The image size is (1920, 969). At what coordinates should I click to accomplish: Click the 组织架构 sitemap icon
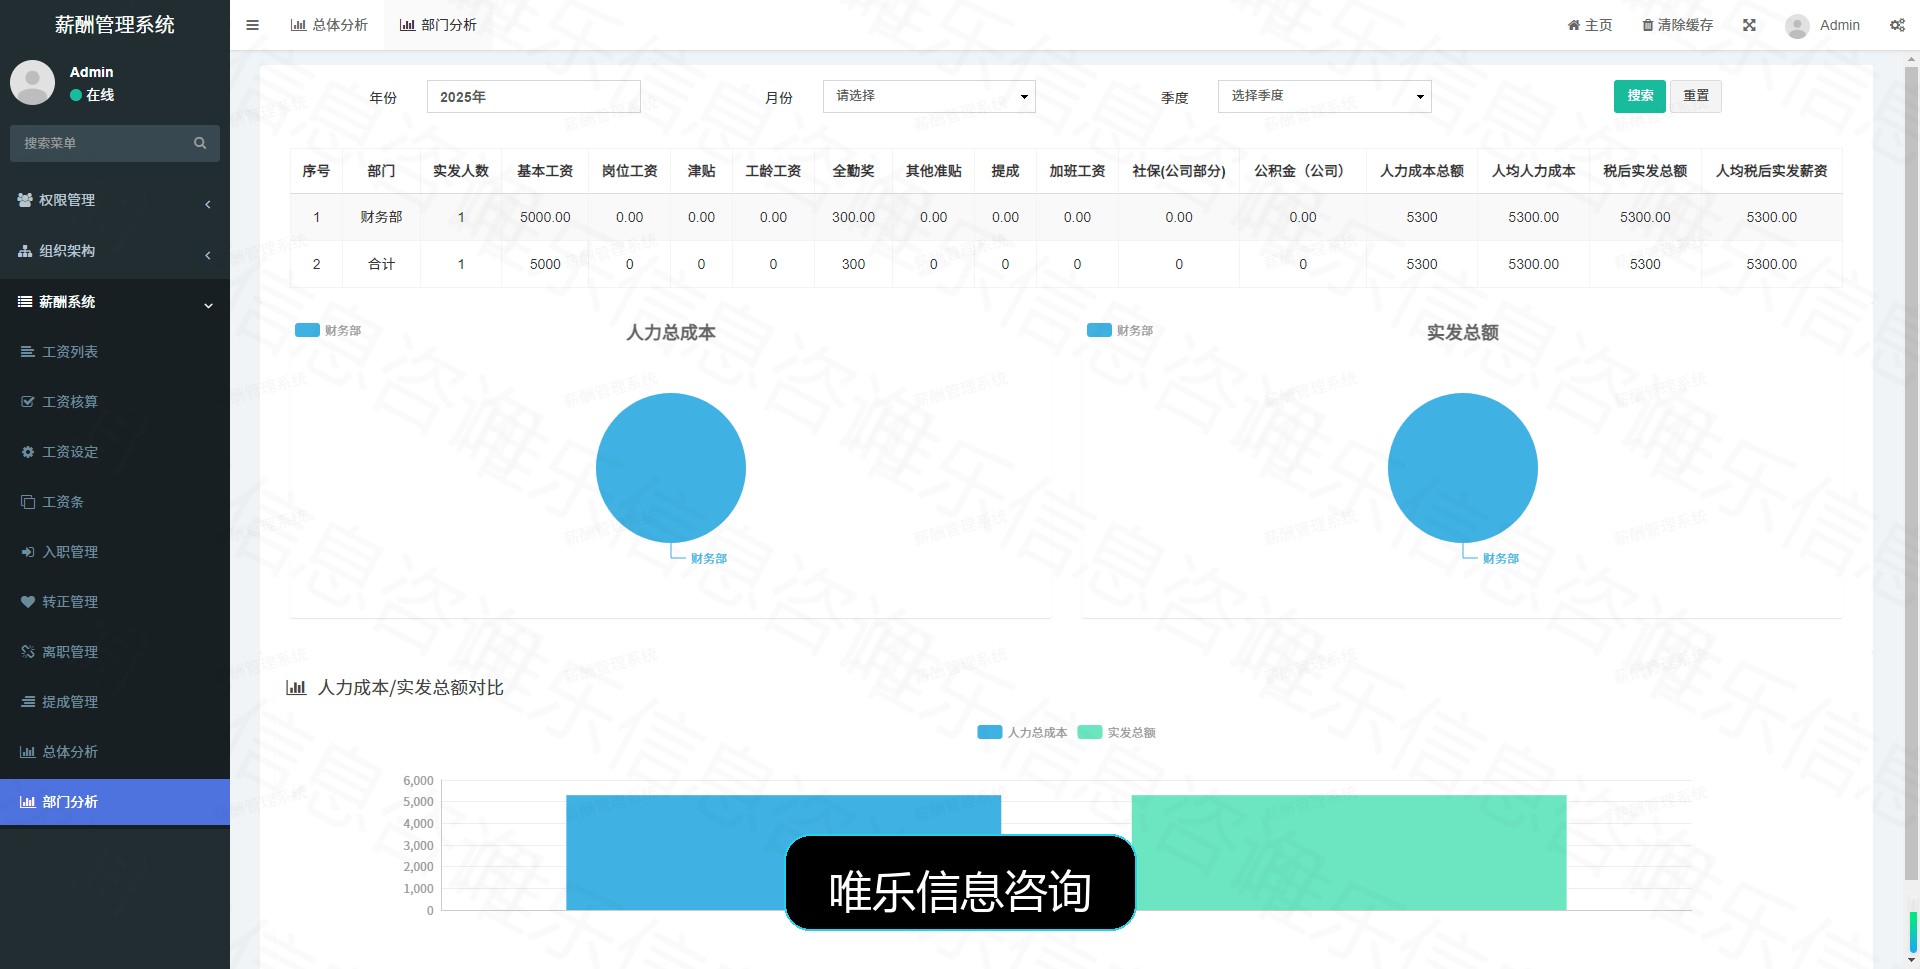coord(25,251)
